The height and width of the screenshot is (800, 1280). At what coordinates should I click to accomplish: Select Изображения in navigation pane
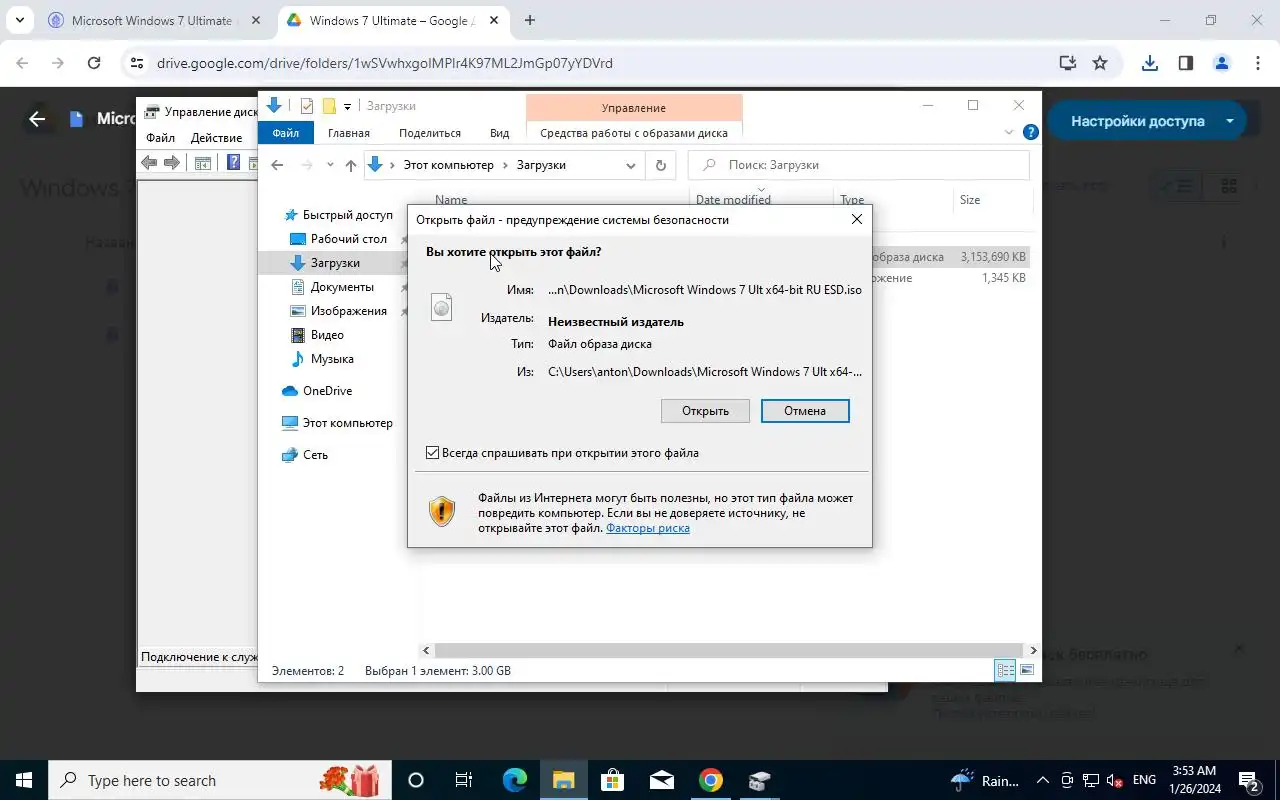coord(348,311)
